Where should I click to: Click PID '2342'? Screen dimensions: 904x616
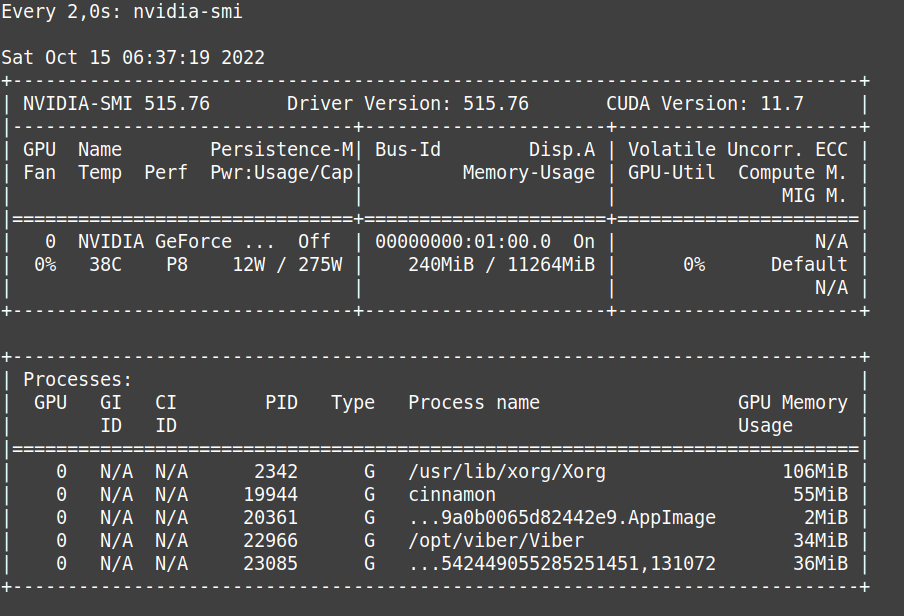point(276,472)
